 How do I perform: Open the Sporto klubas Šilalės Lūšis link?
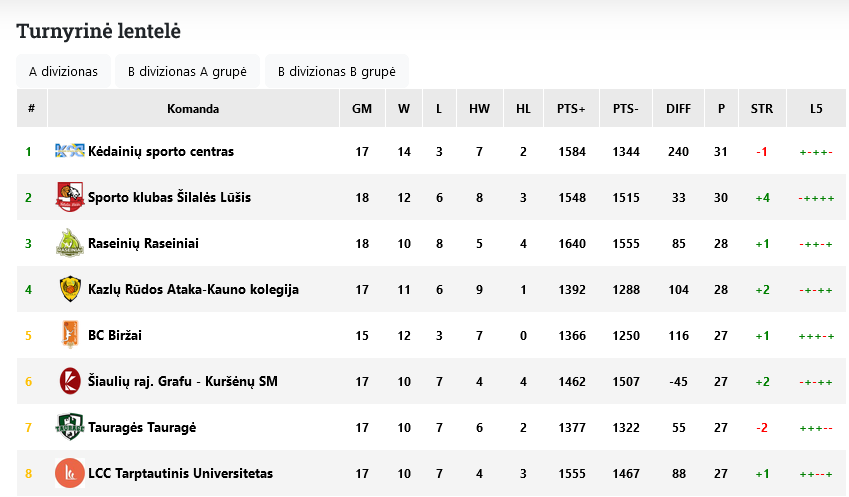click(169, 198)
